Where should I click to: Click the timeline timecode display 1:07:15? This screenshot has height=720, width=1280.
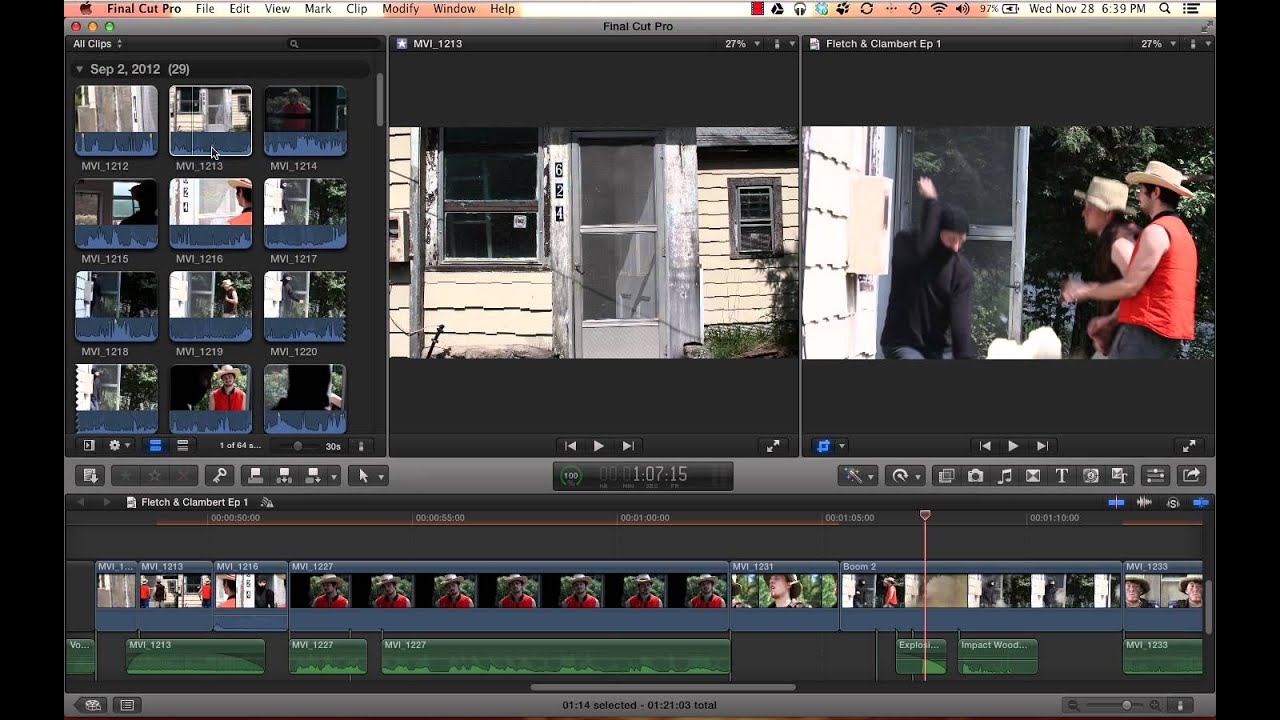point(643,475)
